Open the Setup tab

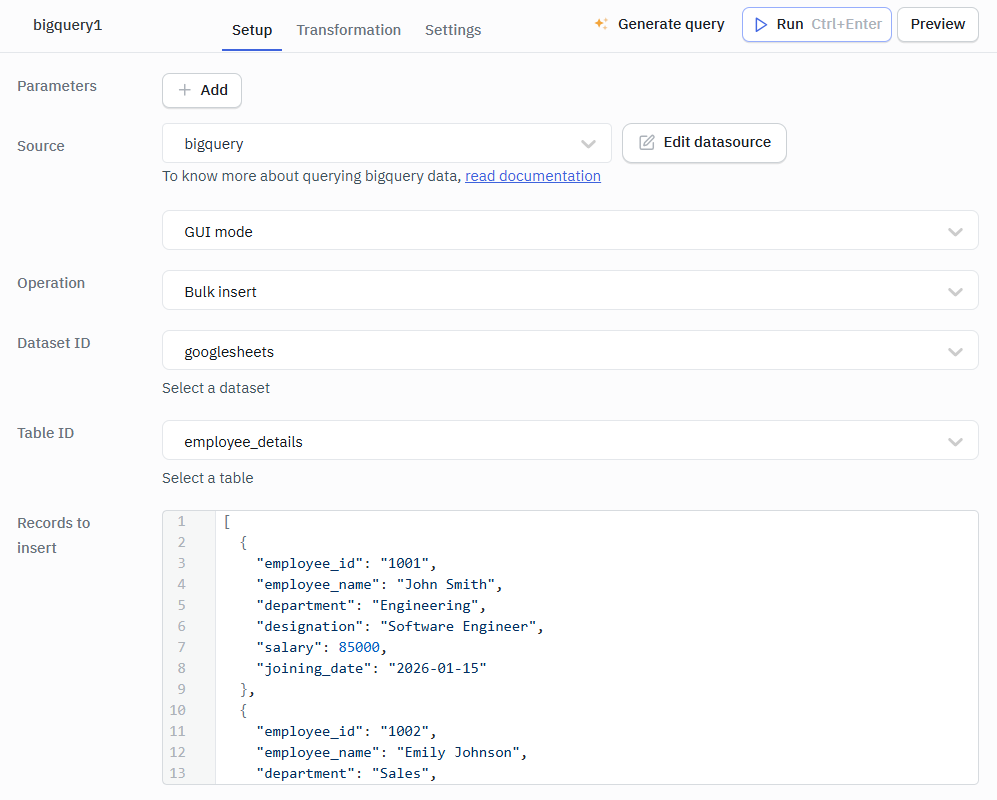click(252, 30)
